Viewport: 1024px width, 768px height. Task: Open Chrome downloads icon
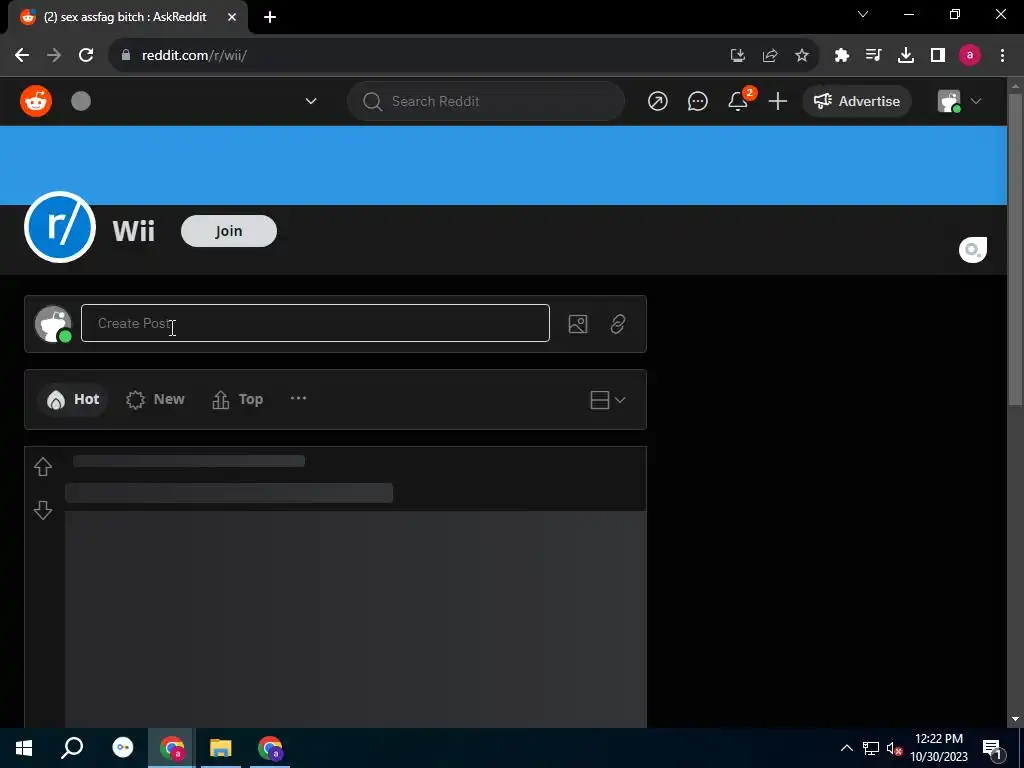pyautogui.click(x=906, y=56)
